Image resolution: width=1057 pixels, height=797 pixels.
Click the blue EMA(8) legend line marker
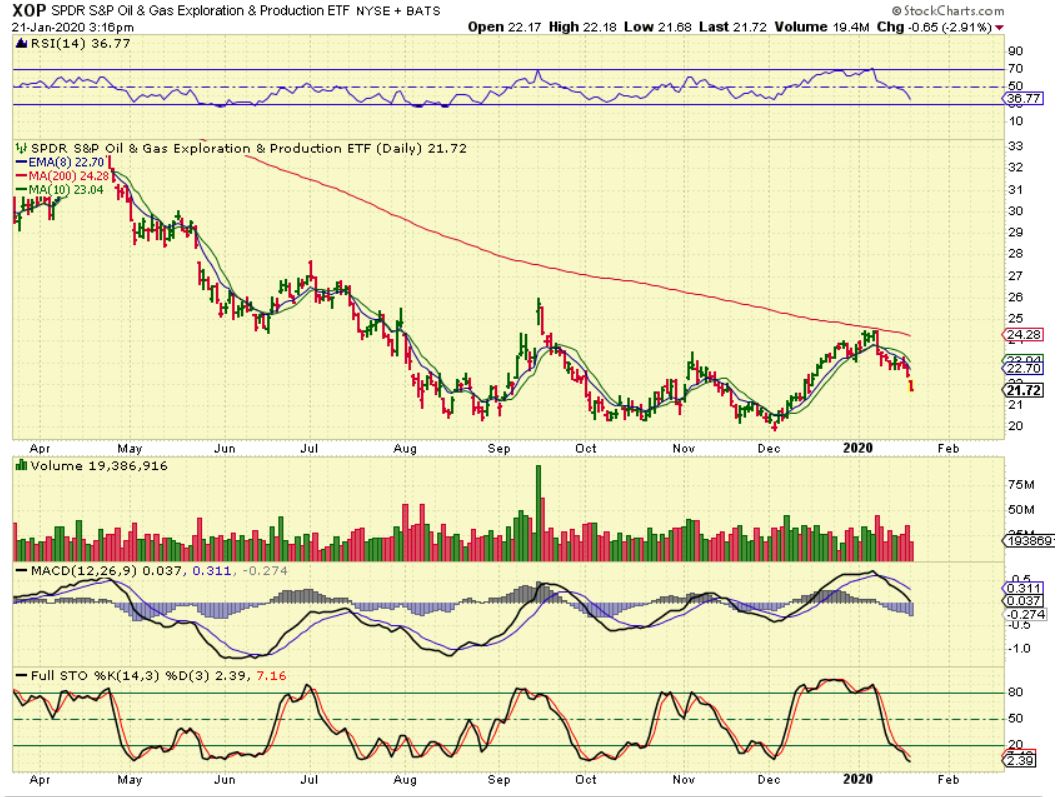pos(21,163)
